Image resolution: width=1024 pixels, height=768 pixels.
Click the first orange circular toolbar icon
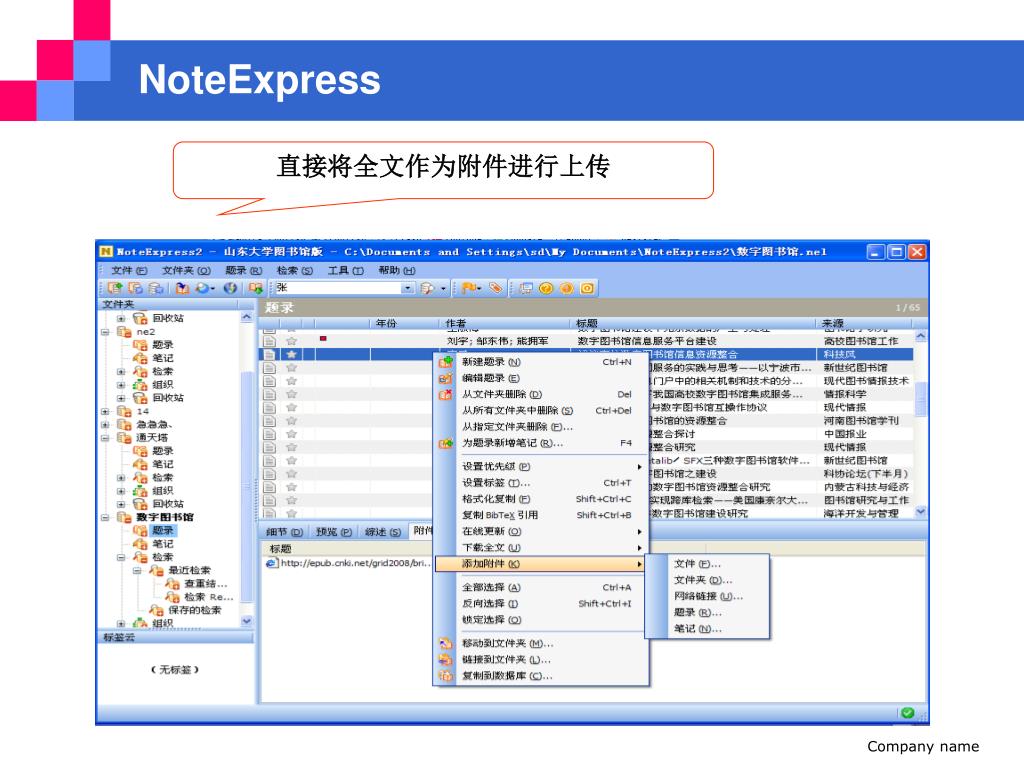point(546,288)
